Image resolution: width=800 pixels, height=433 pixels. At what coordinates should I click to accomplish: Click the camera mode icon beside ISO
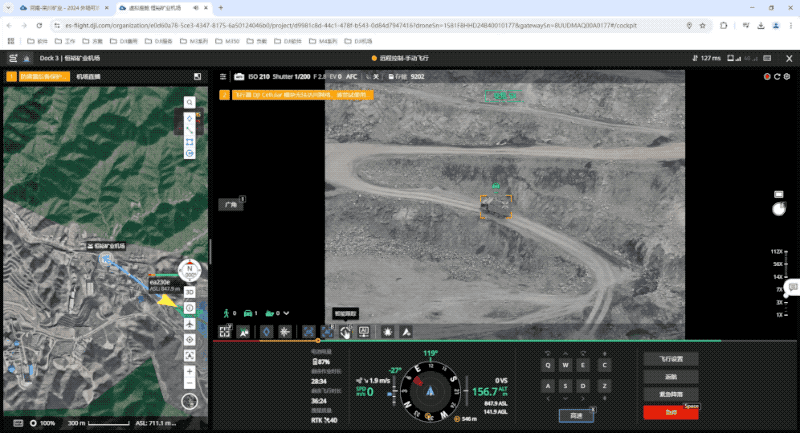point(239,77)
